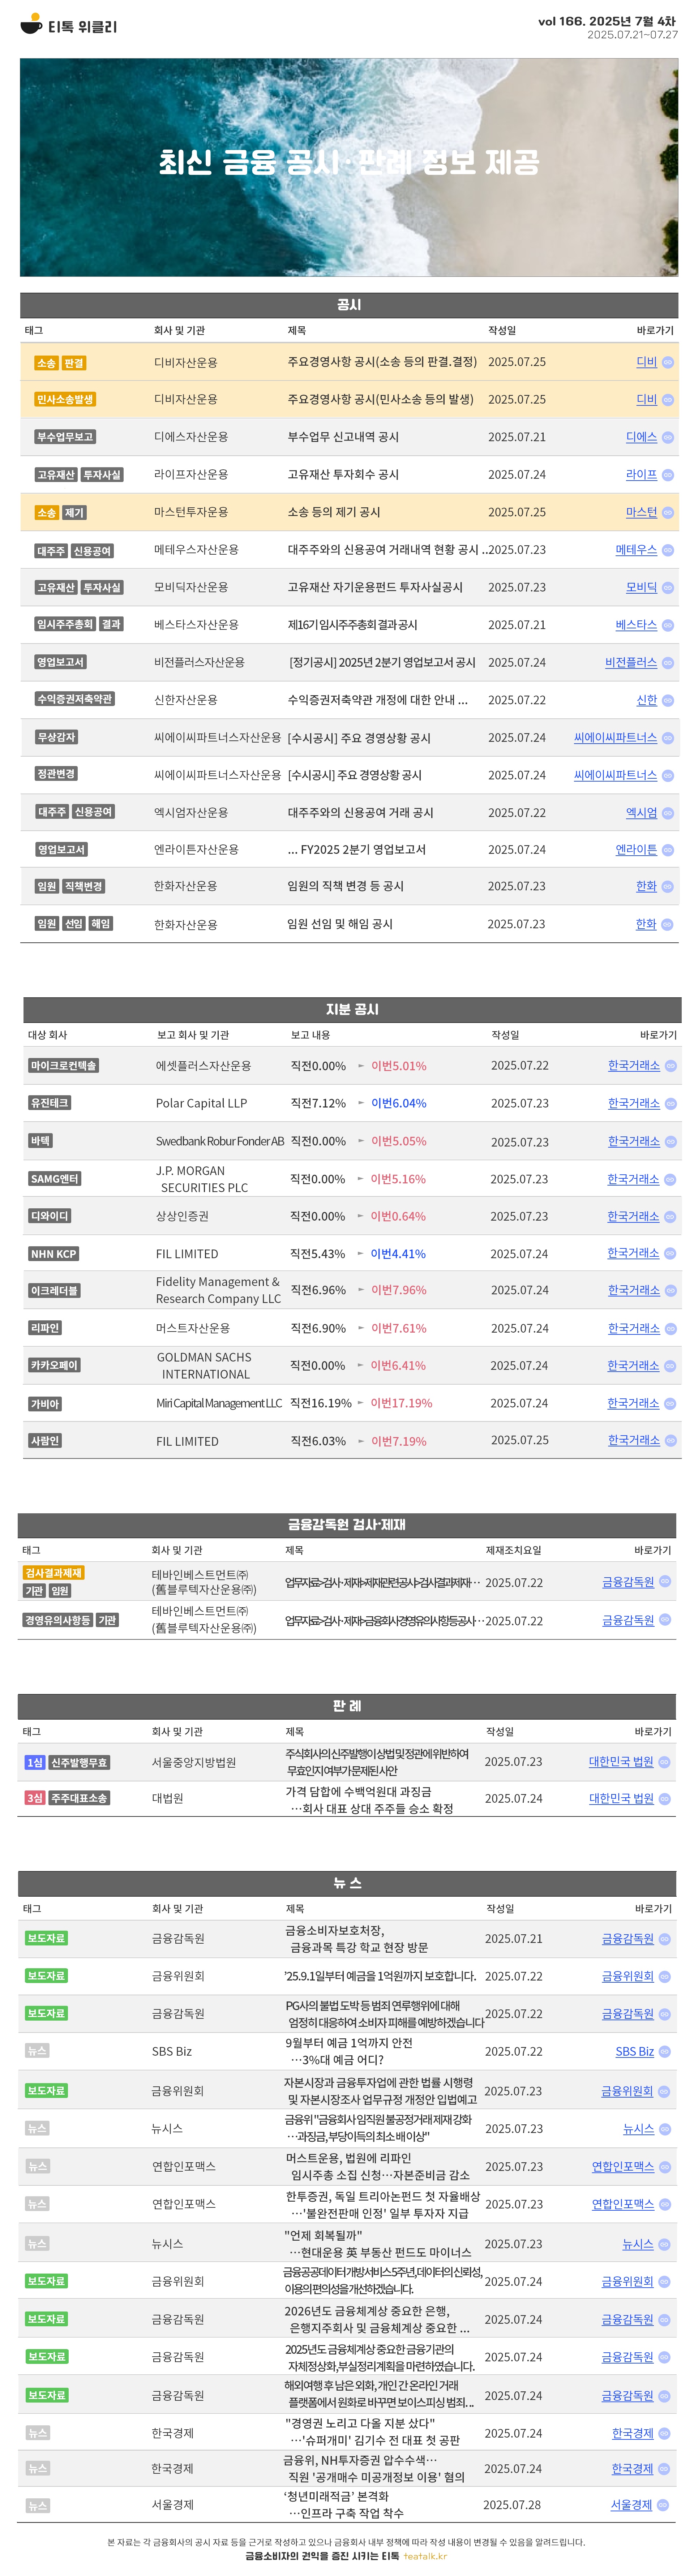Screen dimensions: 694x2576
Task: Click the vol 166 issue label
Action: (607, 21)
